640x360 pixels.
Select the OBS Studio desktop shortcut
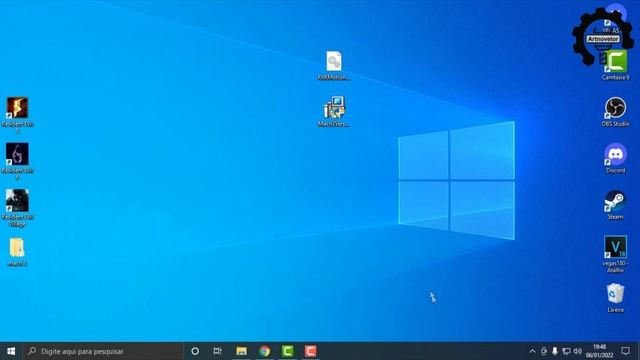(616, 108)
